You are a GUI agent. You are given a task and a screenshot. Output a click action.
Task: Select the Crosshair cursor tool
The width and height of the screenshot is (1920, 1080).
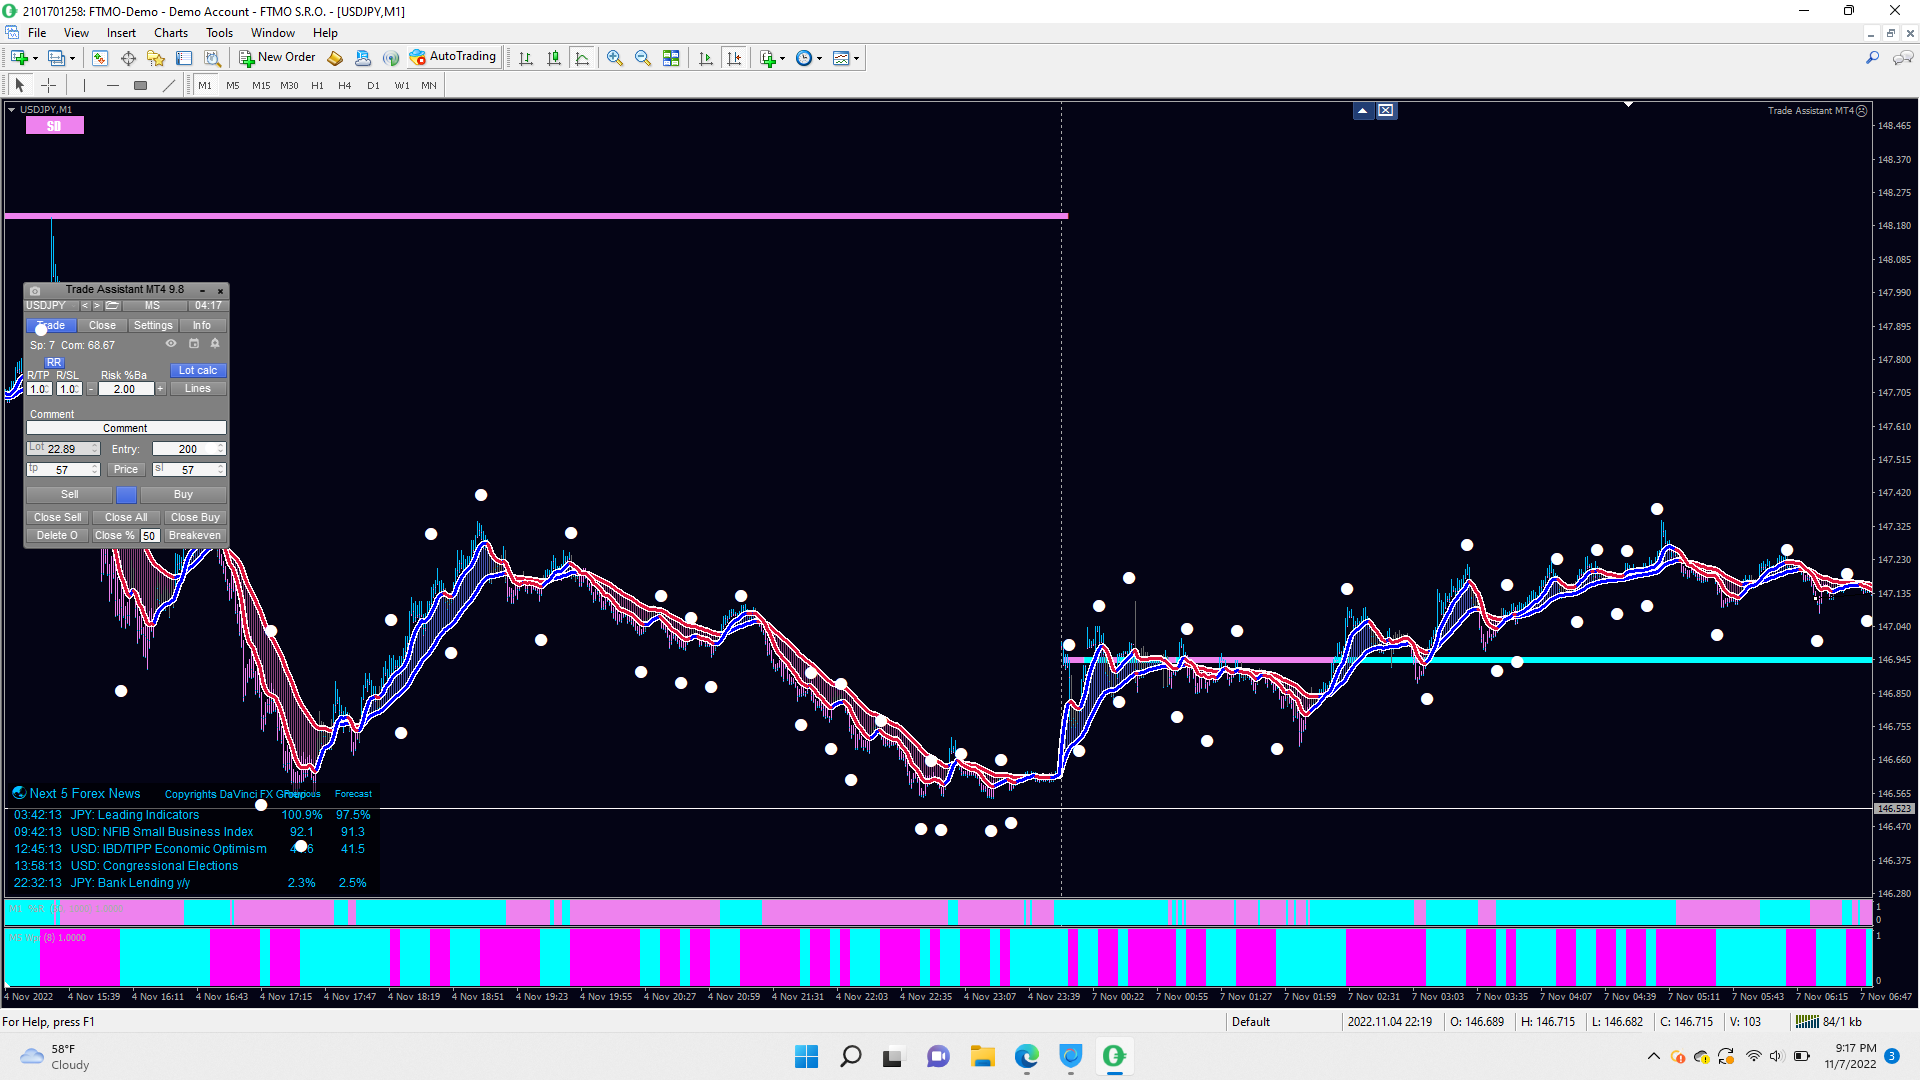coord(48,86)
